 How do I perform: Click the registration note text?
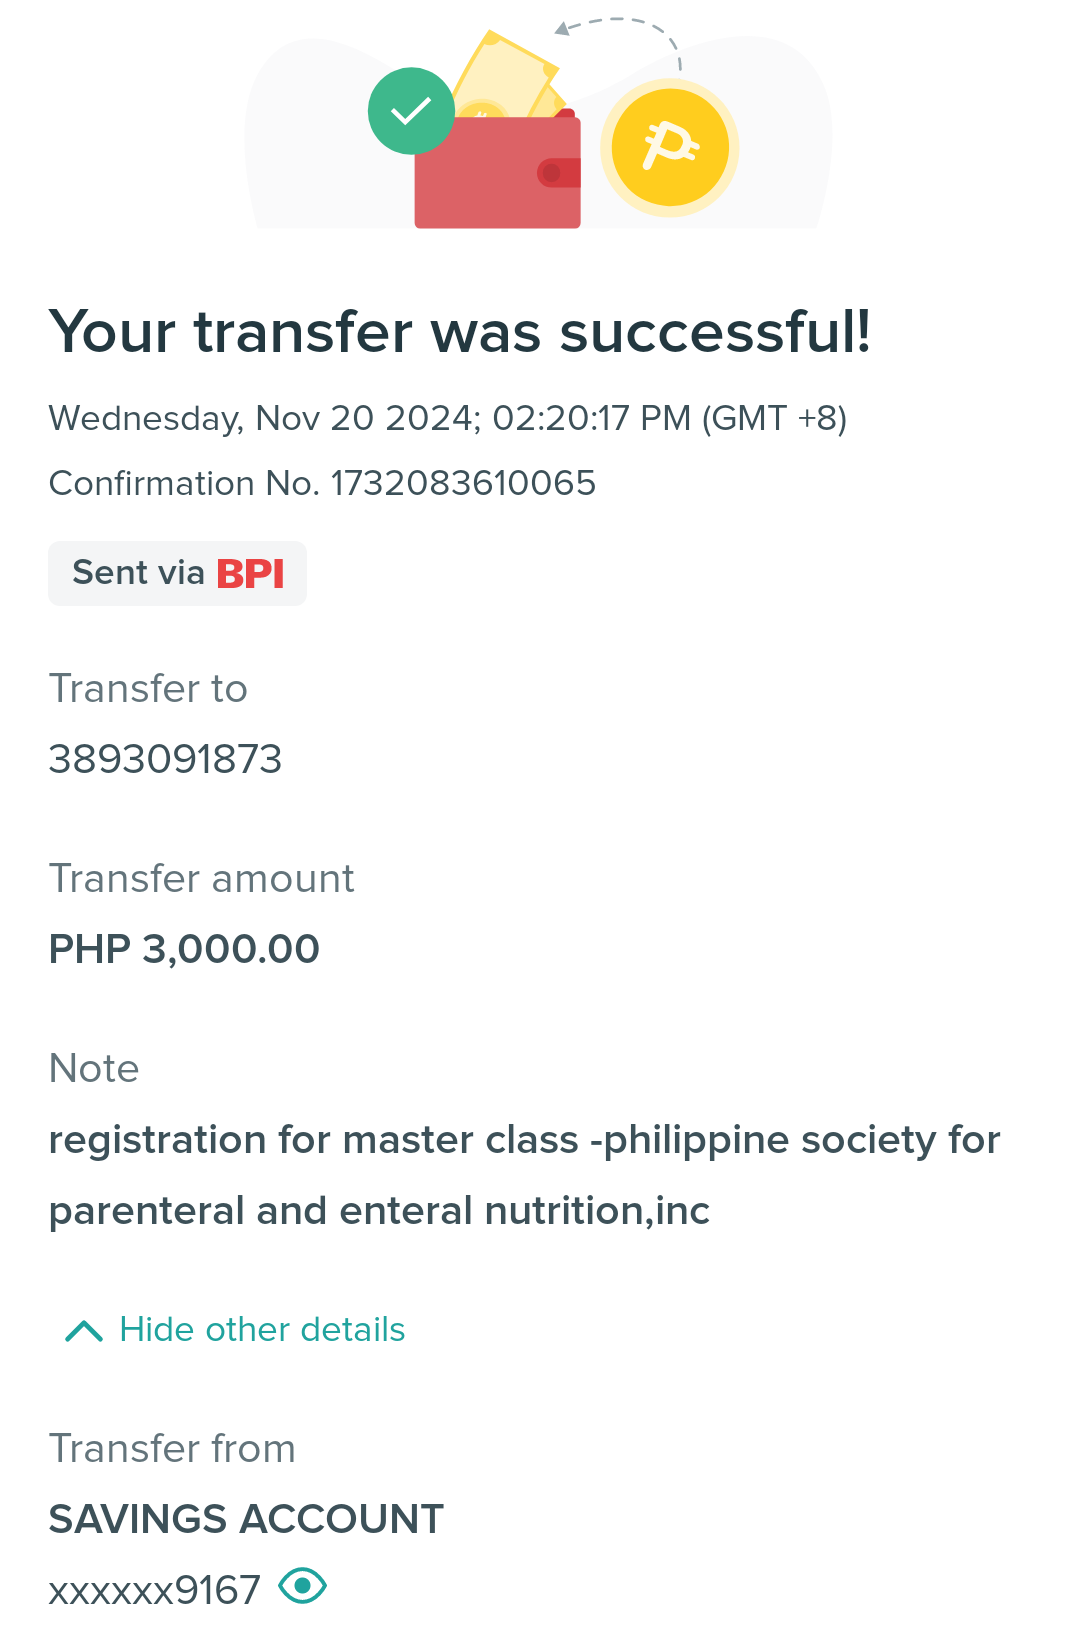[525, 1175]
